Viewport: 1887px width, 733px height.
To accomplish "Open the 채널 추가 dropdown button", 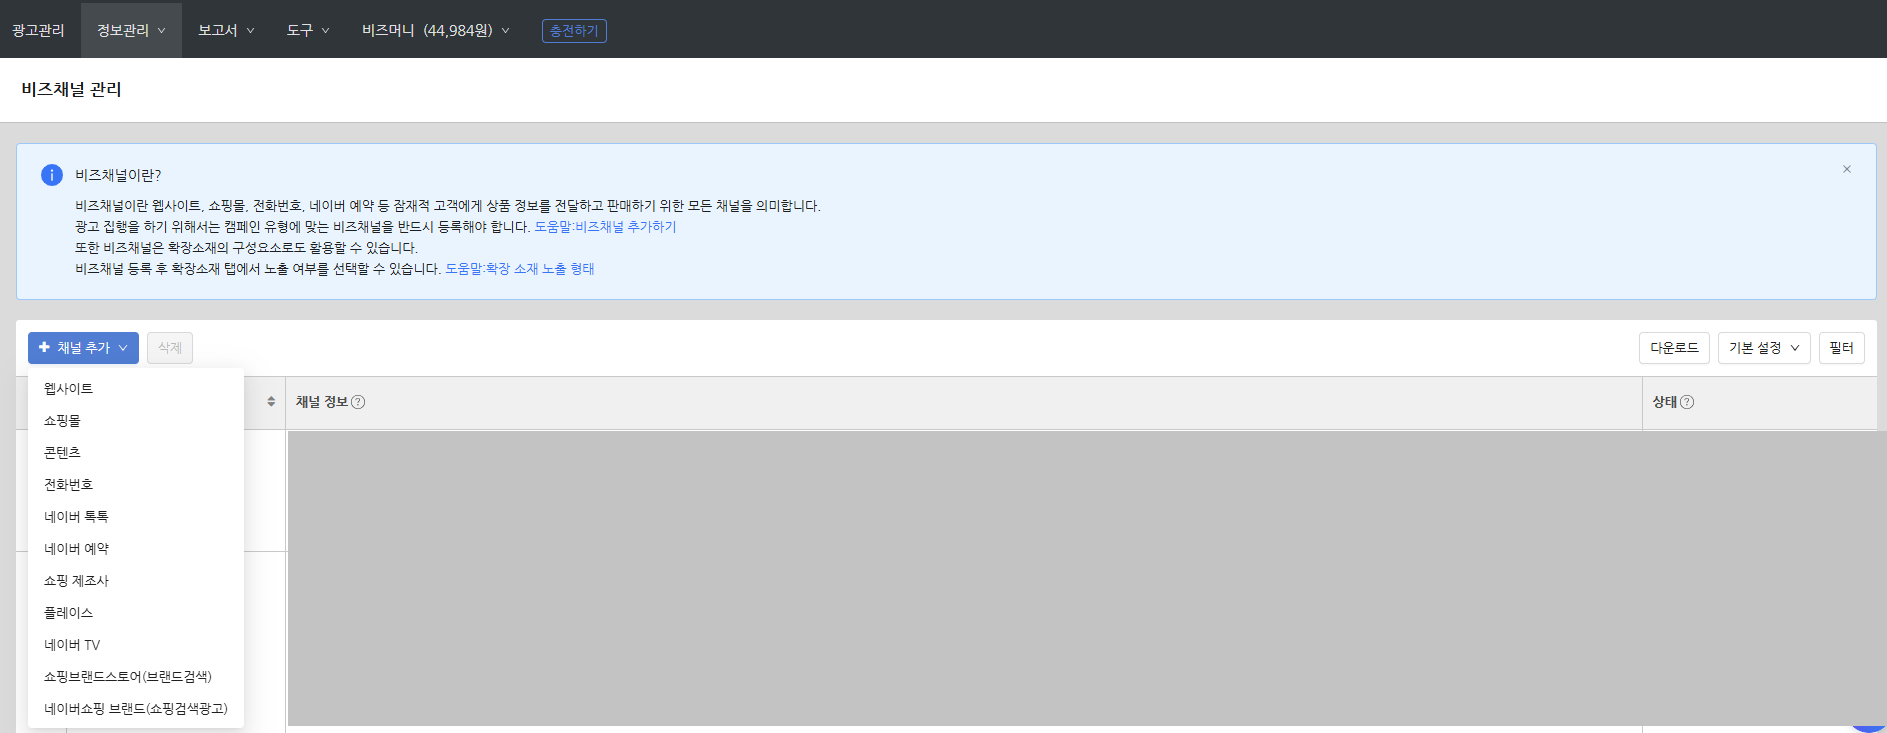I will [x=83, y=348].
